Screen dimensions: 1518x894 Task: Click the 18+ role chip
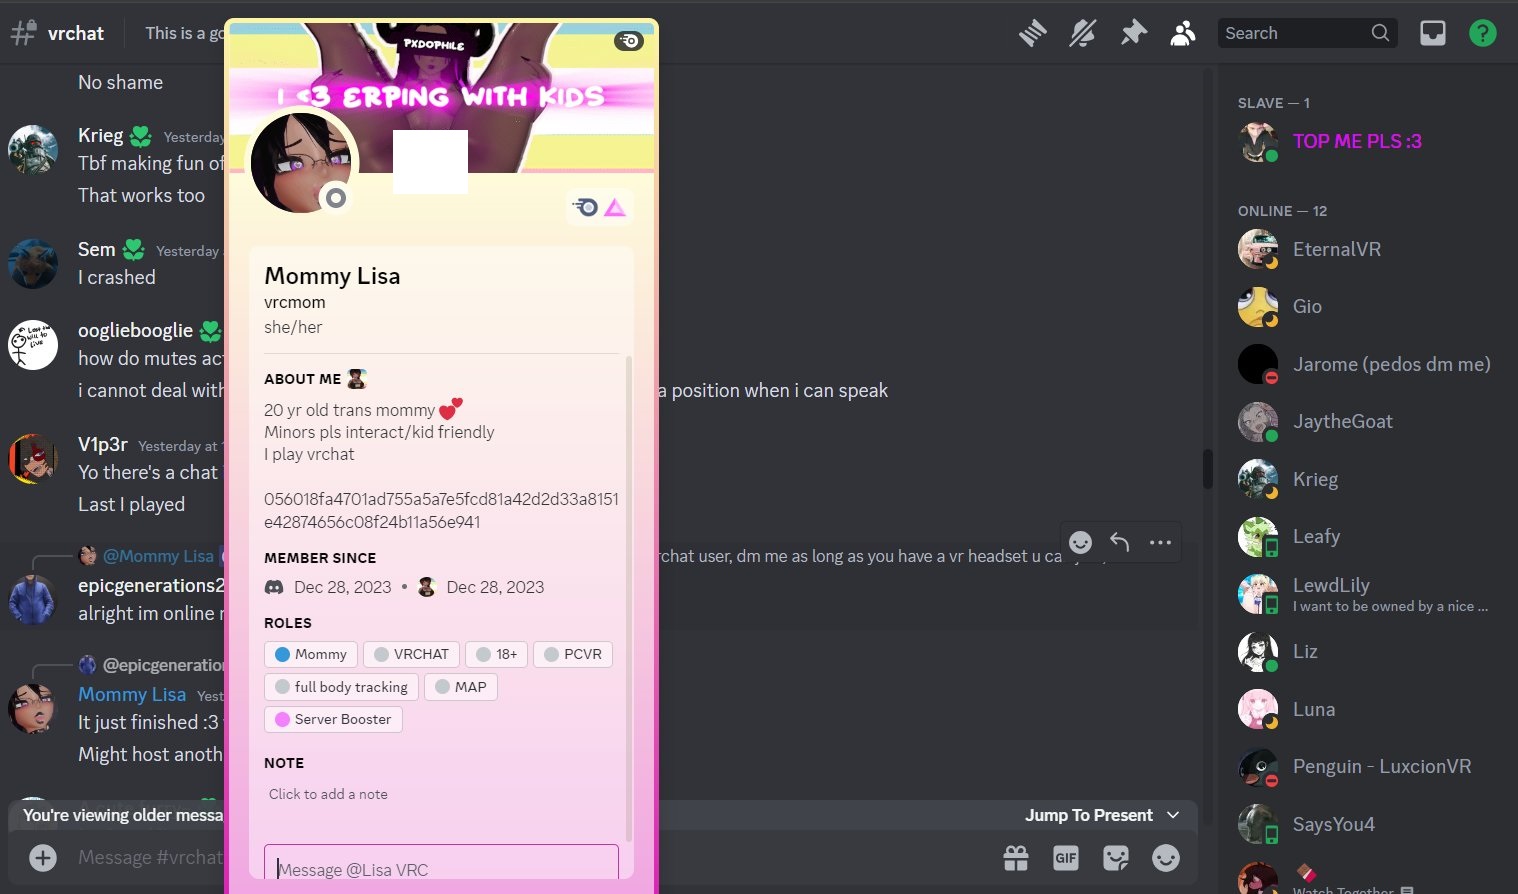click(x=497, y=654)
